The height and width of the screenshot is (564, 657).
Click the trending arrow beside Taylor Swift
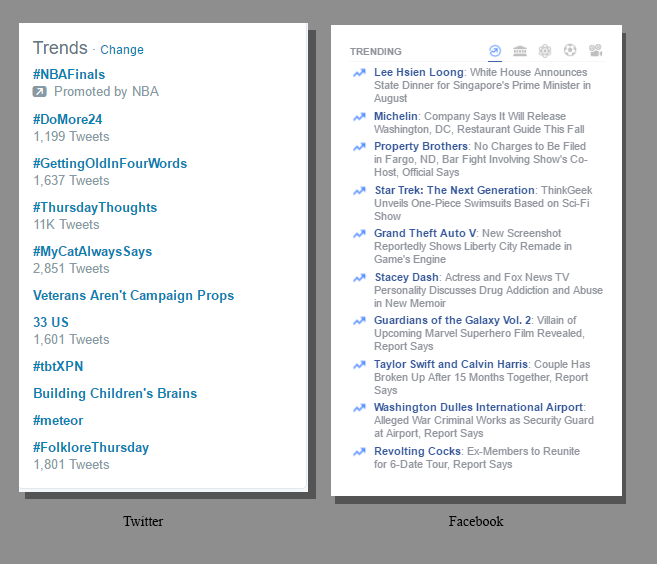[359, 365]
